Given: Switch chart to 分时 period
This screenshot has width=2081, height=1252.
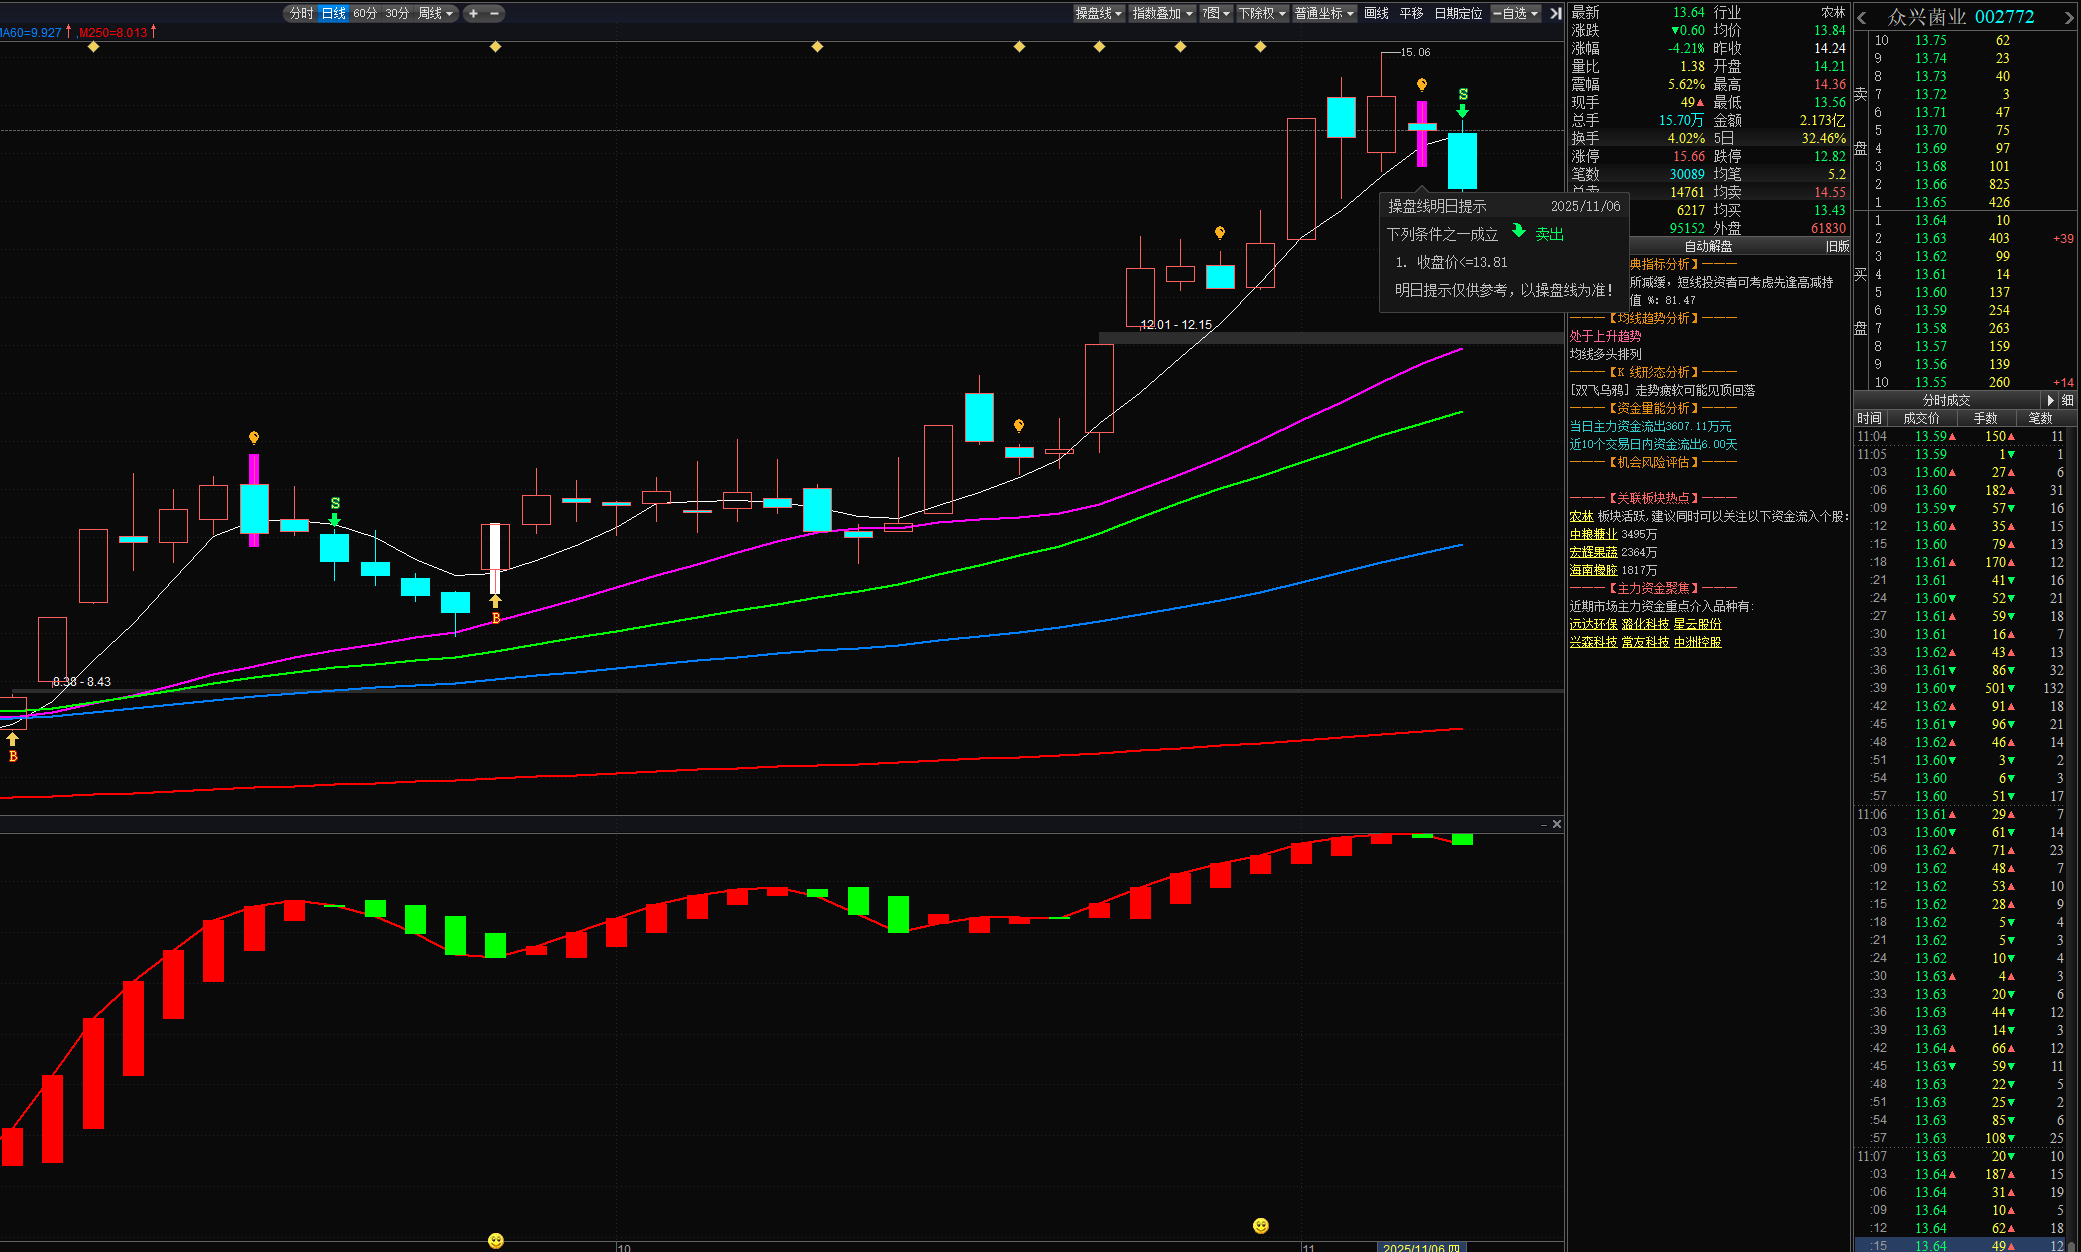Looking at the screenshot, I should [301, 13].
